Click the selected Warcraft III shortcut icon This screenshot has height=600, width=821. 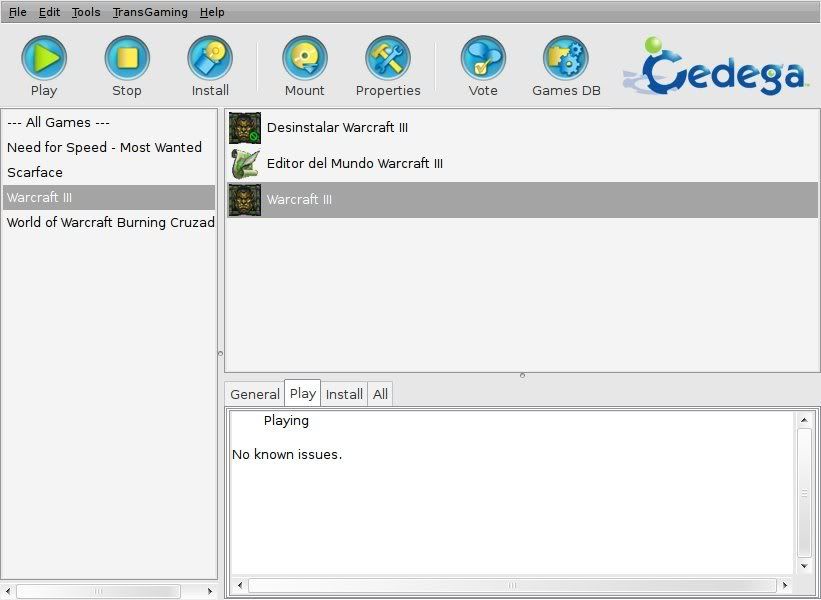click(245, 199)
